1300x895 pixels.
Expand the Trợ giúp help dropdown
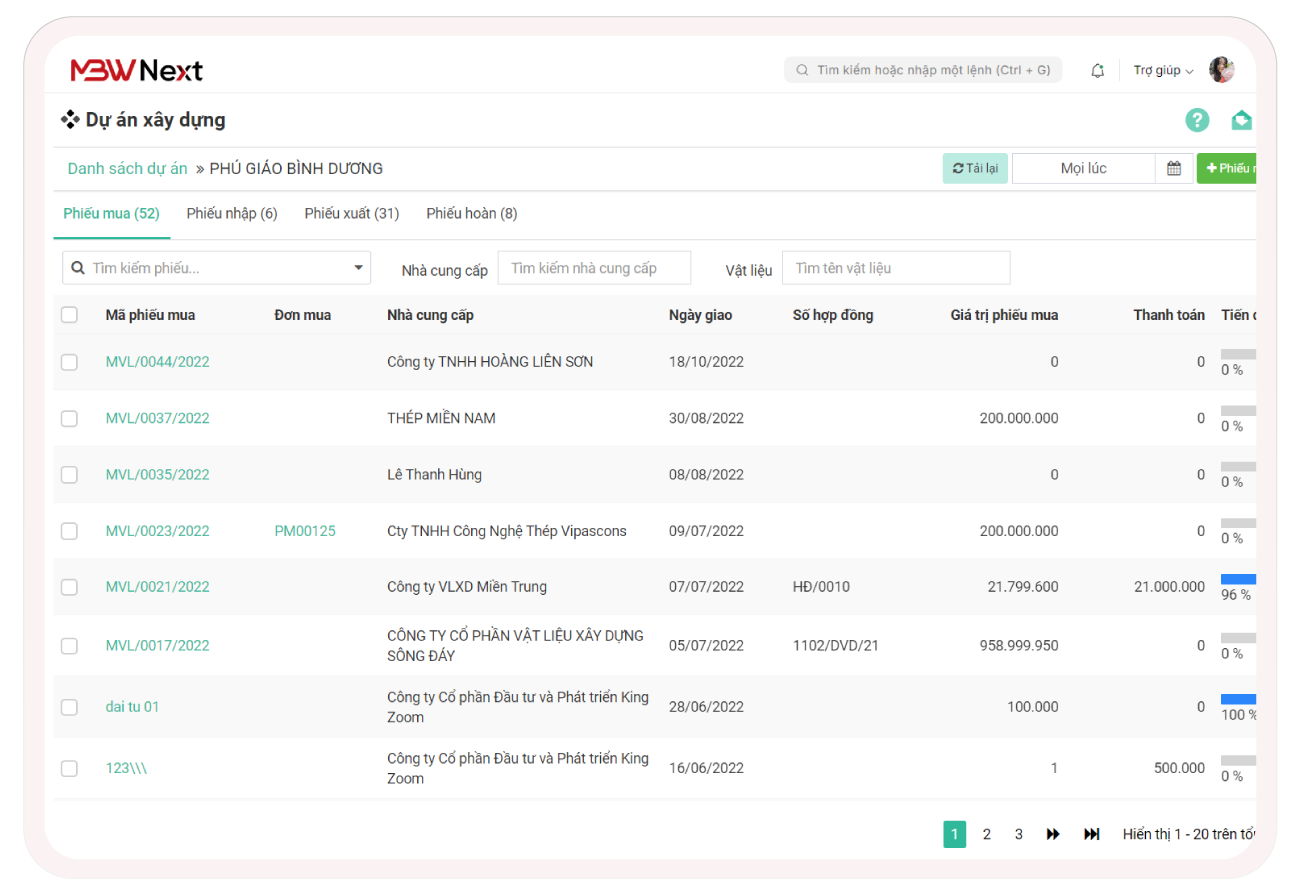[1163, 70]
